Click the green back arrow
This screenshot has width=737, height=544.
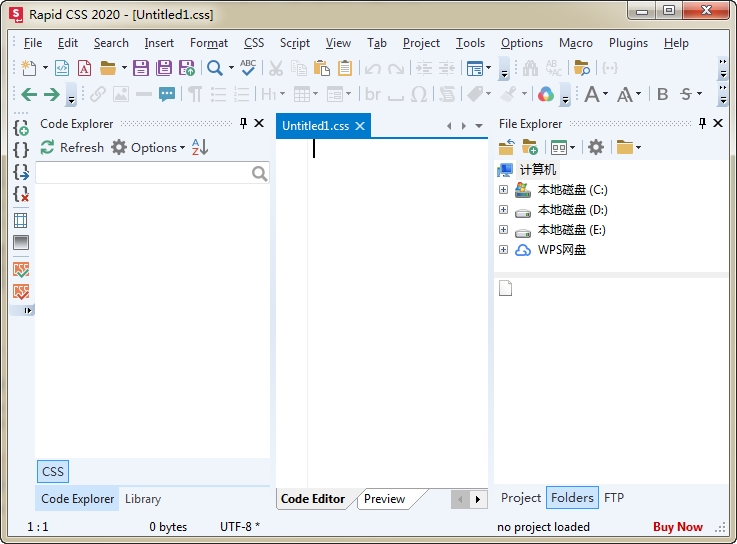click(29, 95)
